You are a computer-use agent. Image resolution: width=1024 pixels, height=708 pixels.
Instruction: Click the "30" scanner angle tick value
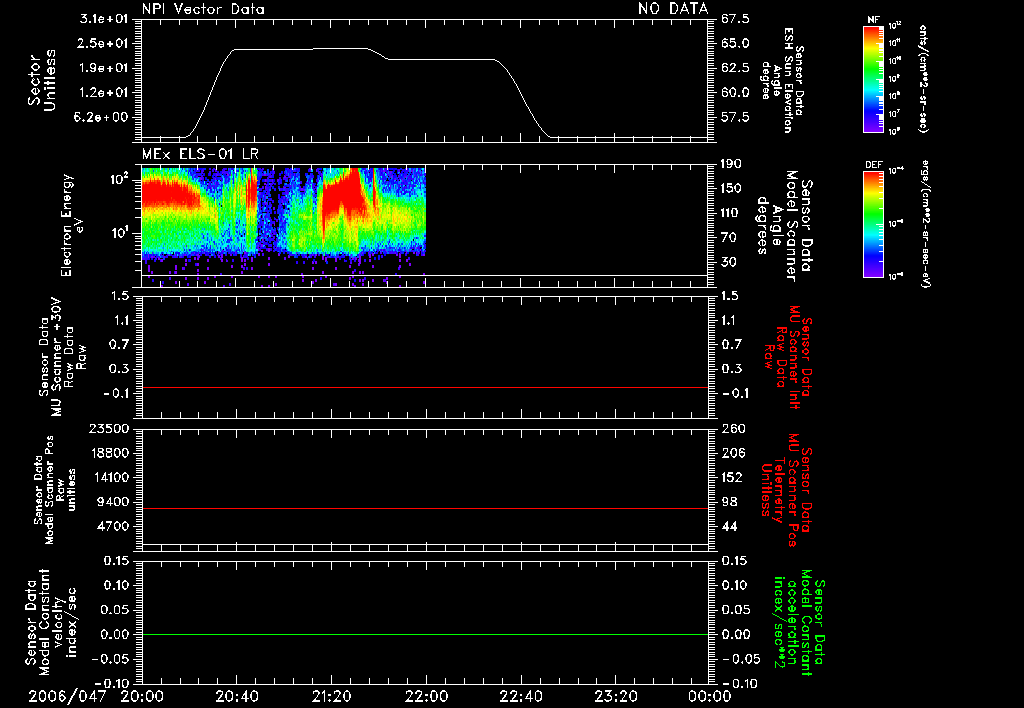coord(729,262)
